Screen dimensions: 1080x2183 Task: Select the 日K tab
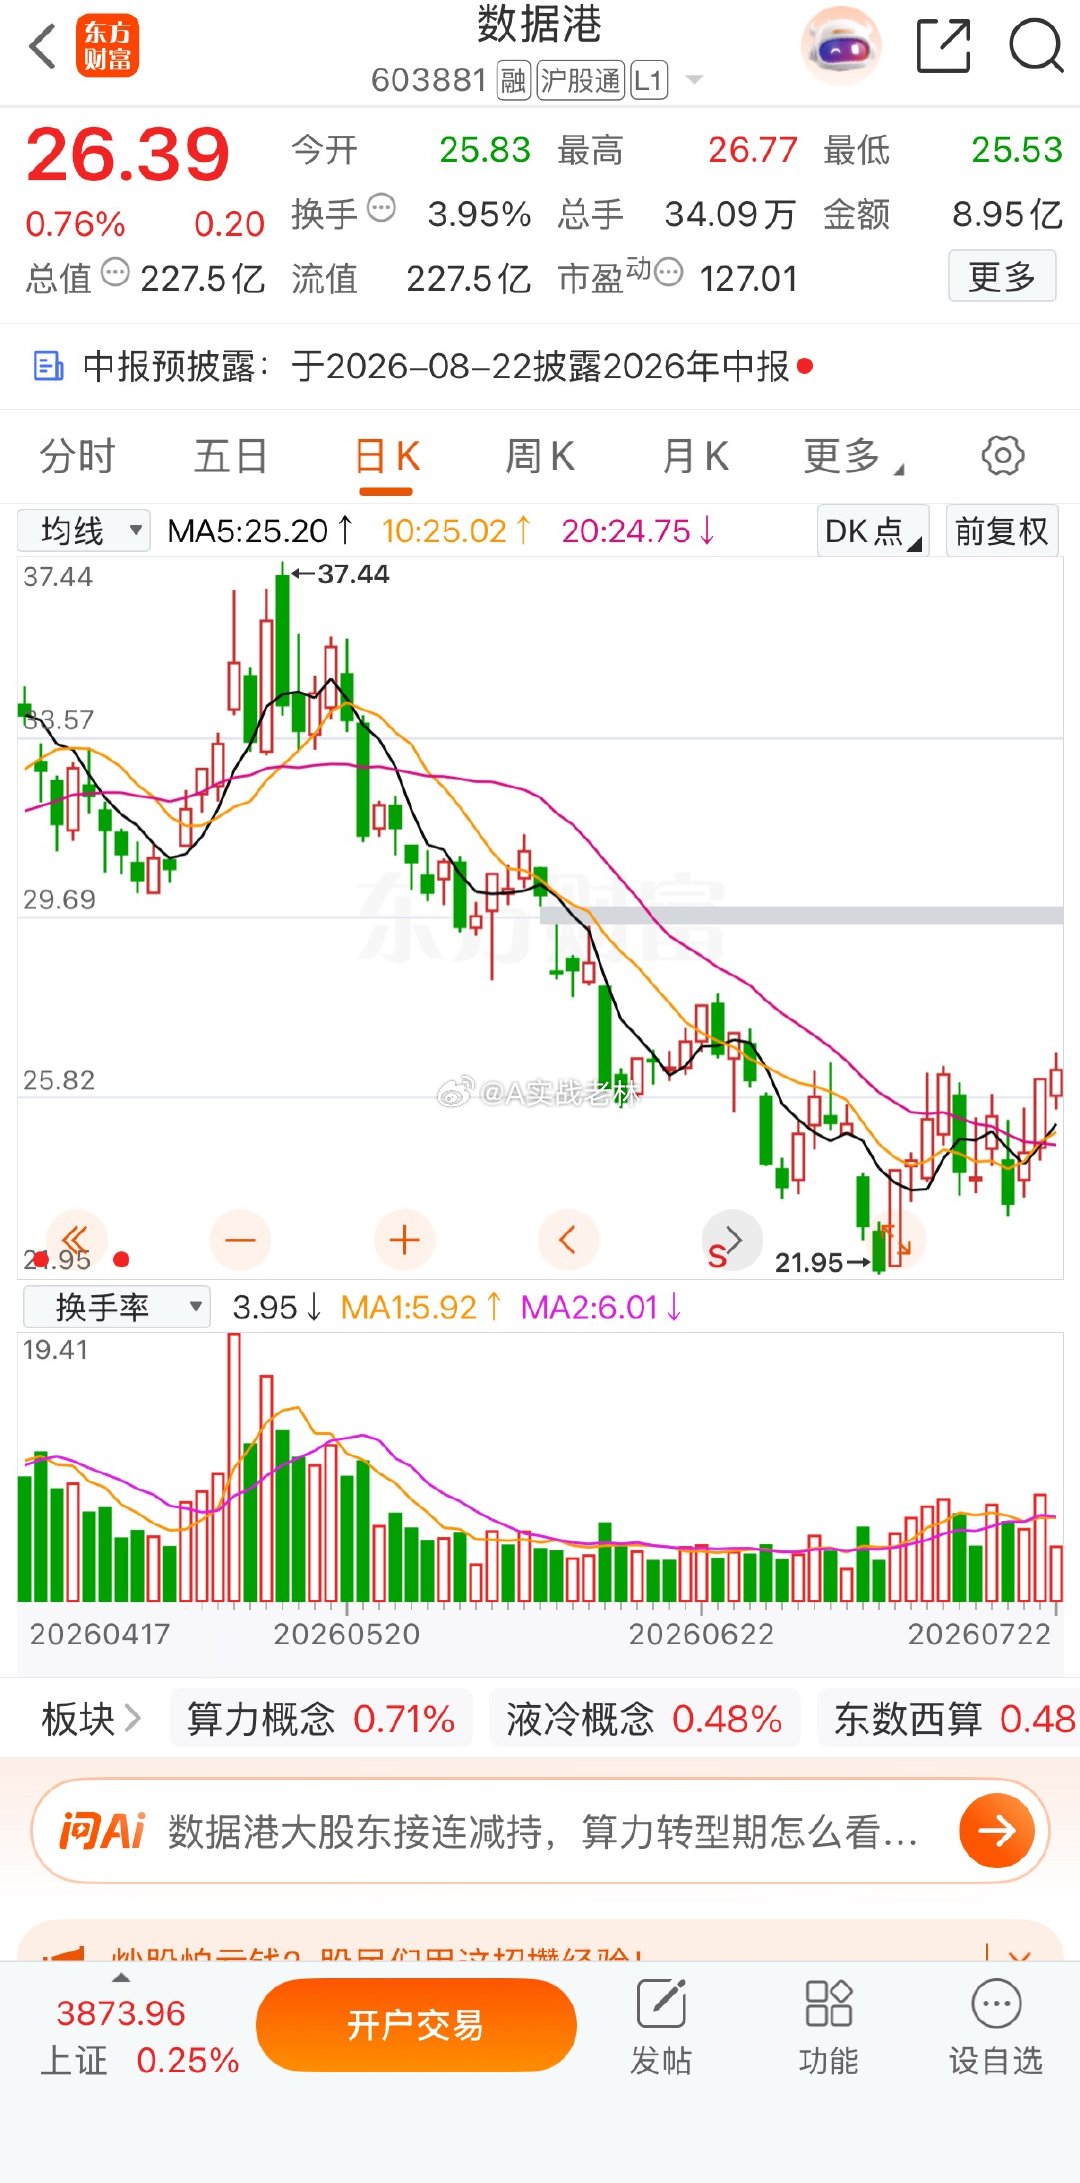[387, 457]
